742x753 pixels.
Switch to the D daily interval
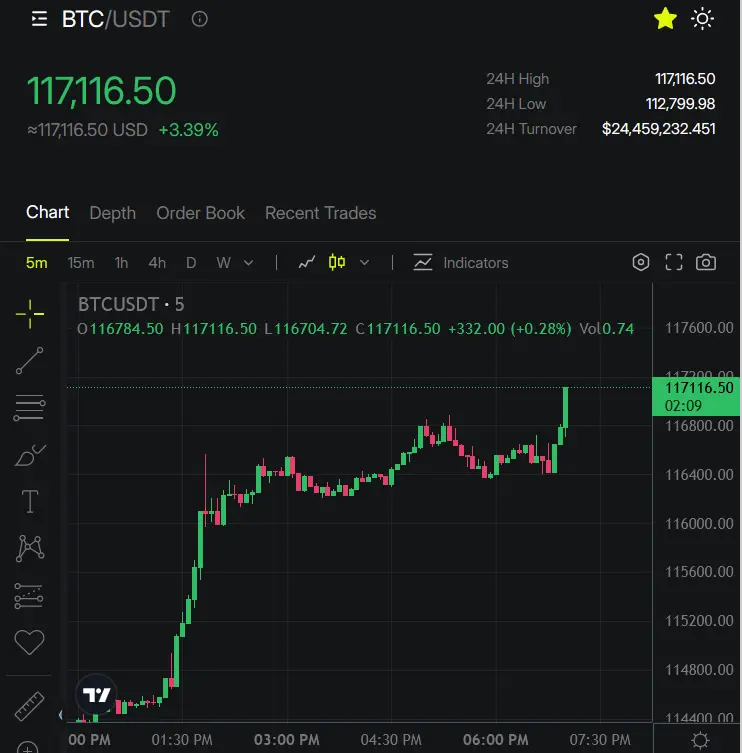(x=191, y=263)
